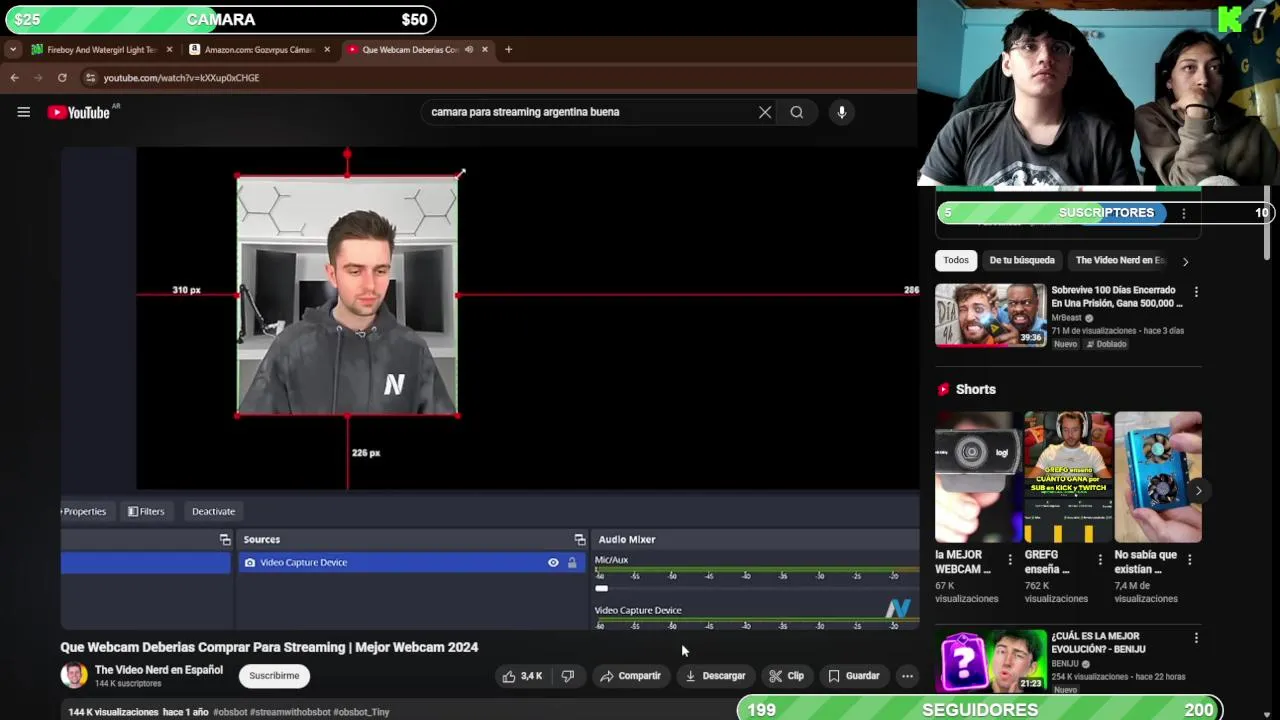Open options for GREFG enseña short
Screen dimensions: 1280x720
(1100, 560)
